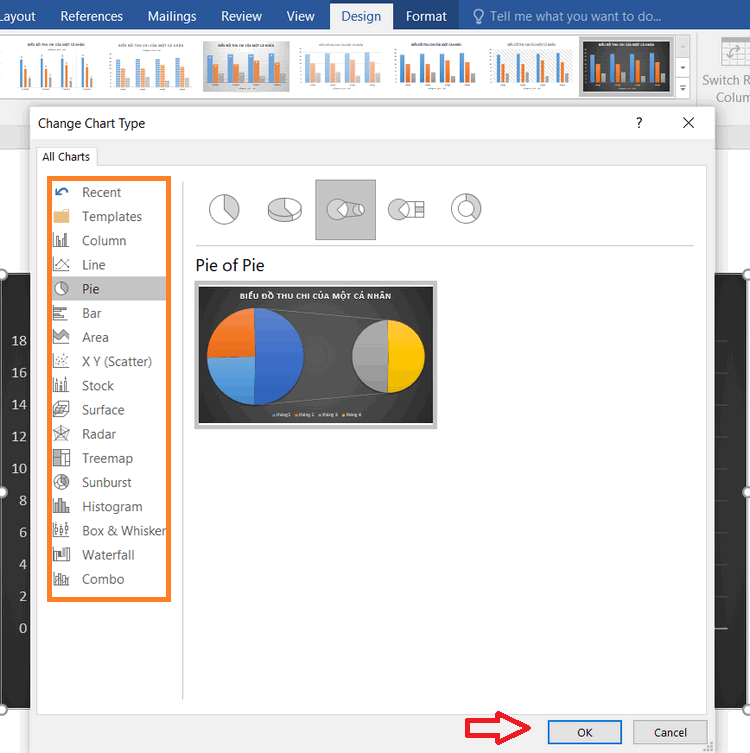Apply the gray background chart style thumbnail
This screenshot has width=750, height=753.
(x=246, y=66)
